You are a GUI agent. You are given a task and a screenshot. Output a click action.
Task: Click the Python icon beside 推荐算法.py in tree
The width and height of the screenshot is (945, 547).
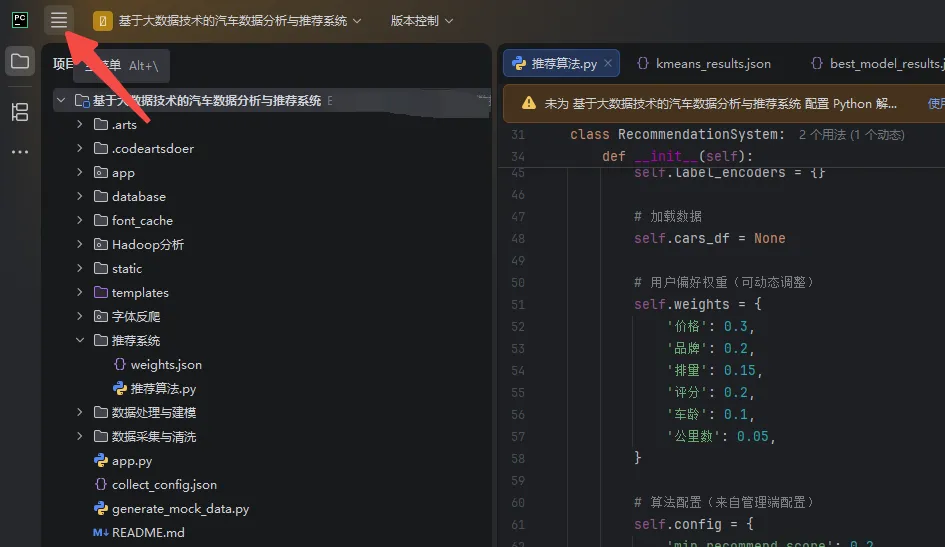tap(119, 389)
